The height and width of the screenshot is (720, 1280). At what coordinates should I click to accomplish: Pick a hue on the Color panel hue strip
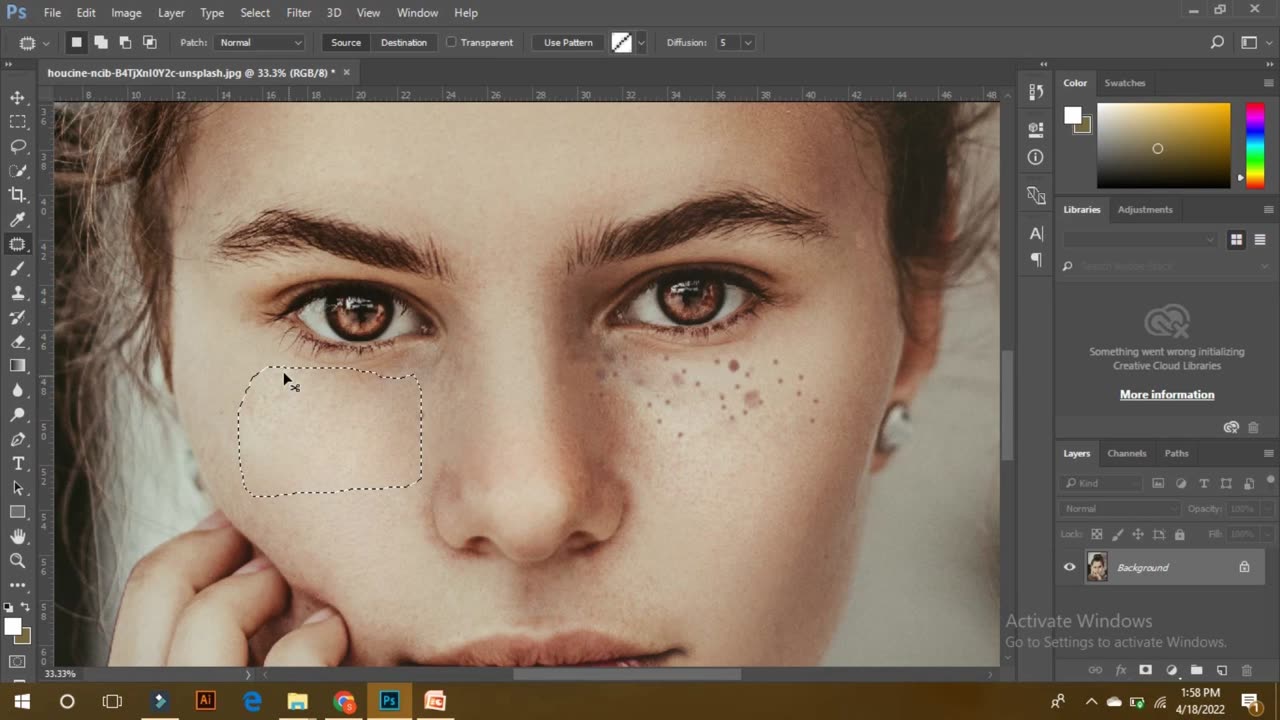click(1254, 144)
